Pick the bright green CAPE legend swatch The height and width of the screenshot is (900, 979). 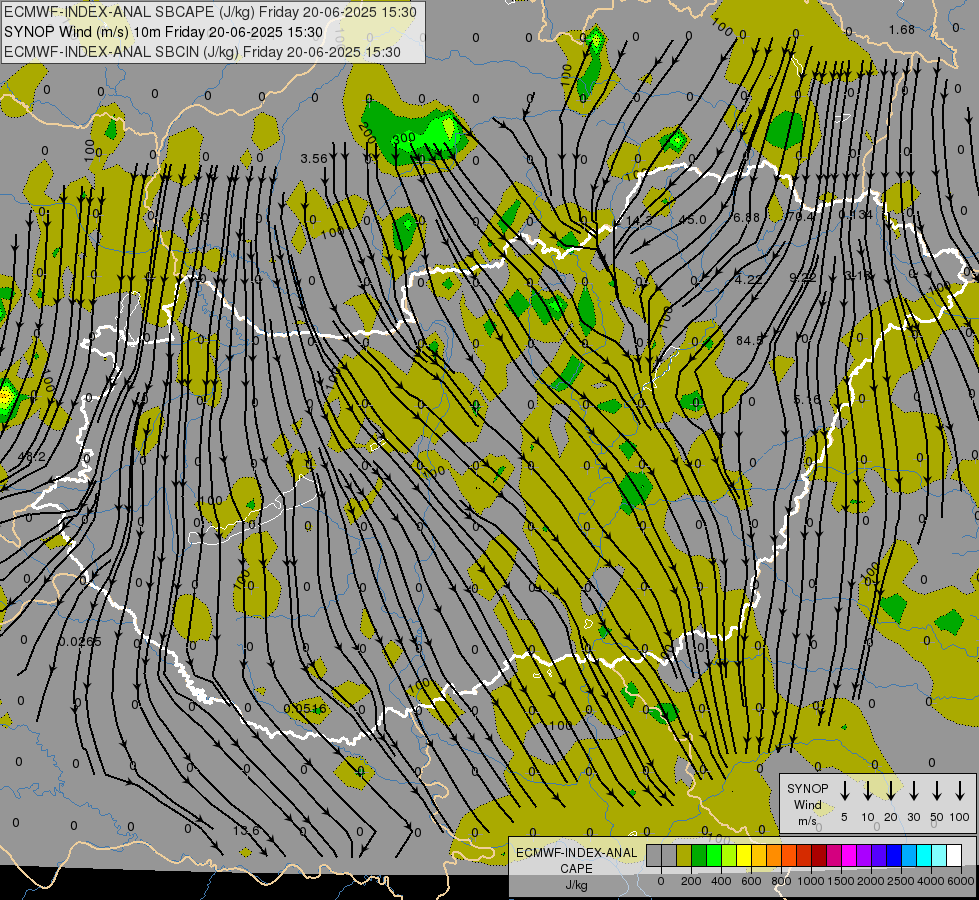[x=714, y=855]
